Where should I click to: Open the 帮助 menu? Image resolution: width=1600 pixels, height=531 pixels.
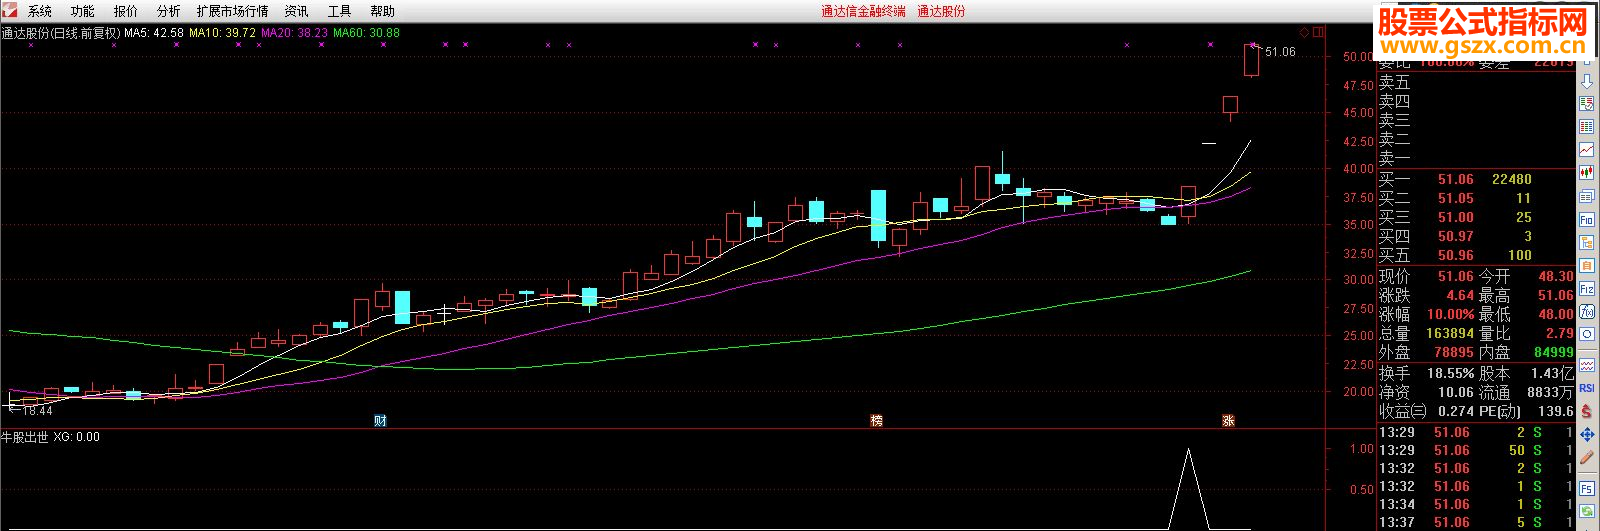coord(383,11)
